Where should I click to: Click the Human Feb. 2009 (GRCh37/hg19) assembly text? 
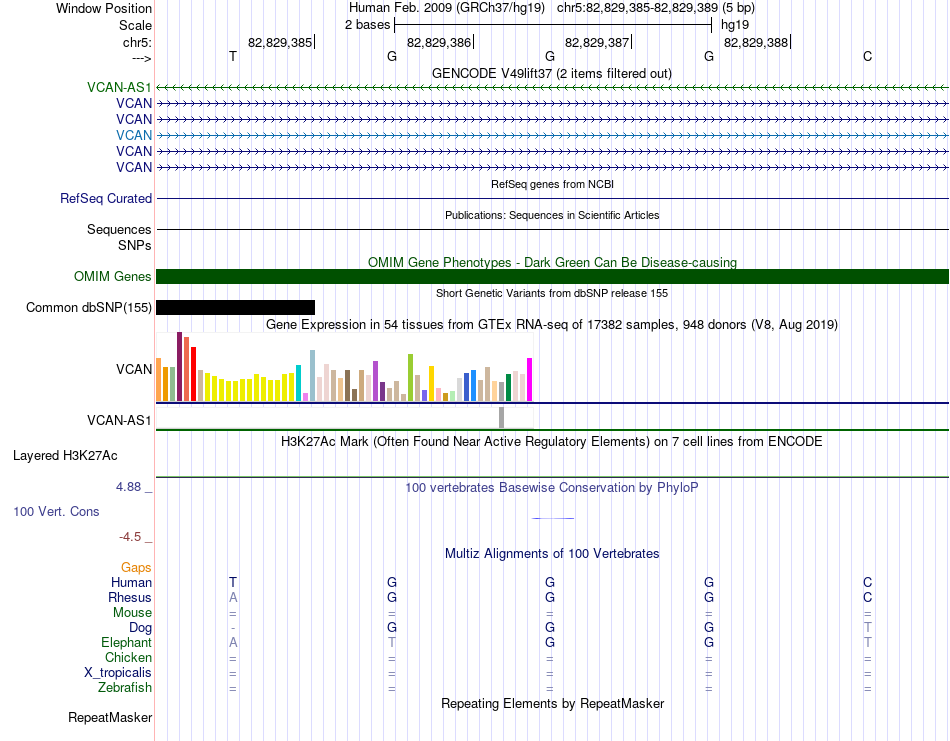pyautogui.click(x=447, y=8)
